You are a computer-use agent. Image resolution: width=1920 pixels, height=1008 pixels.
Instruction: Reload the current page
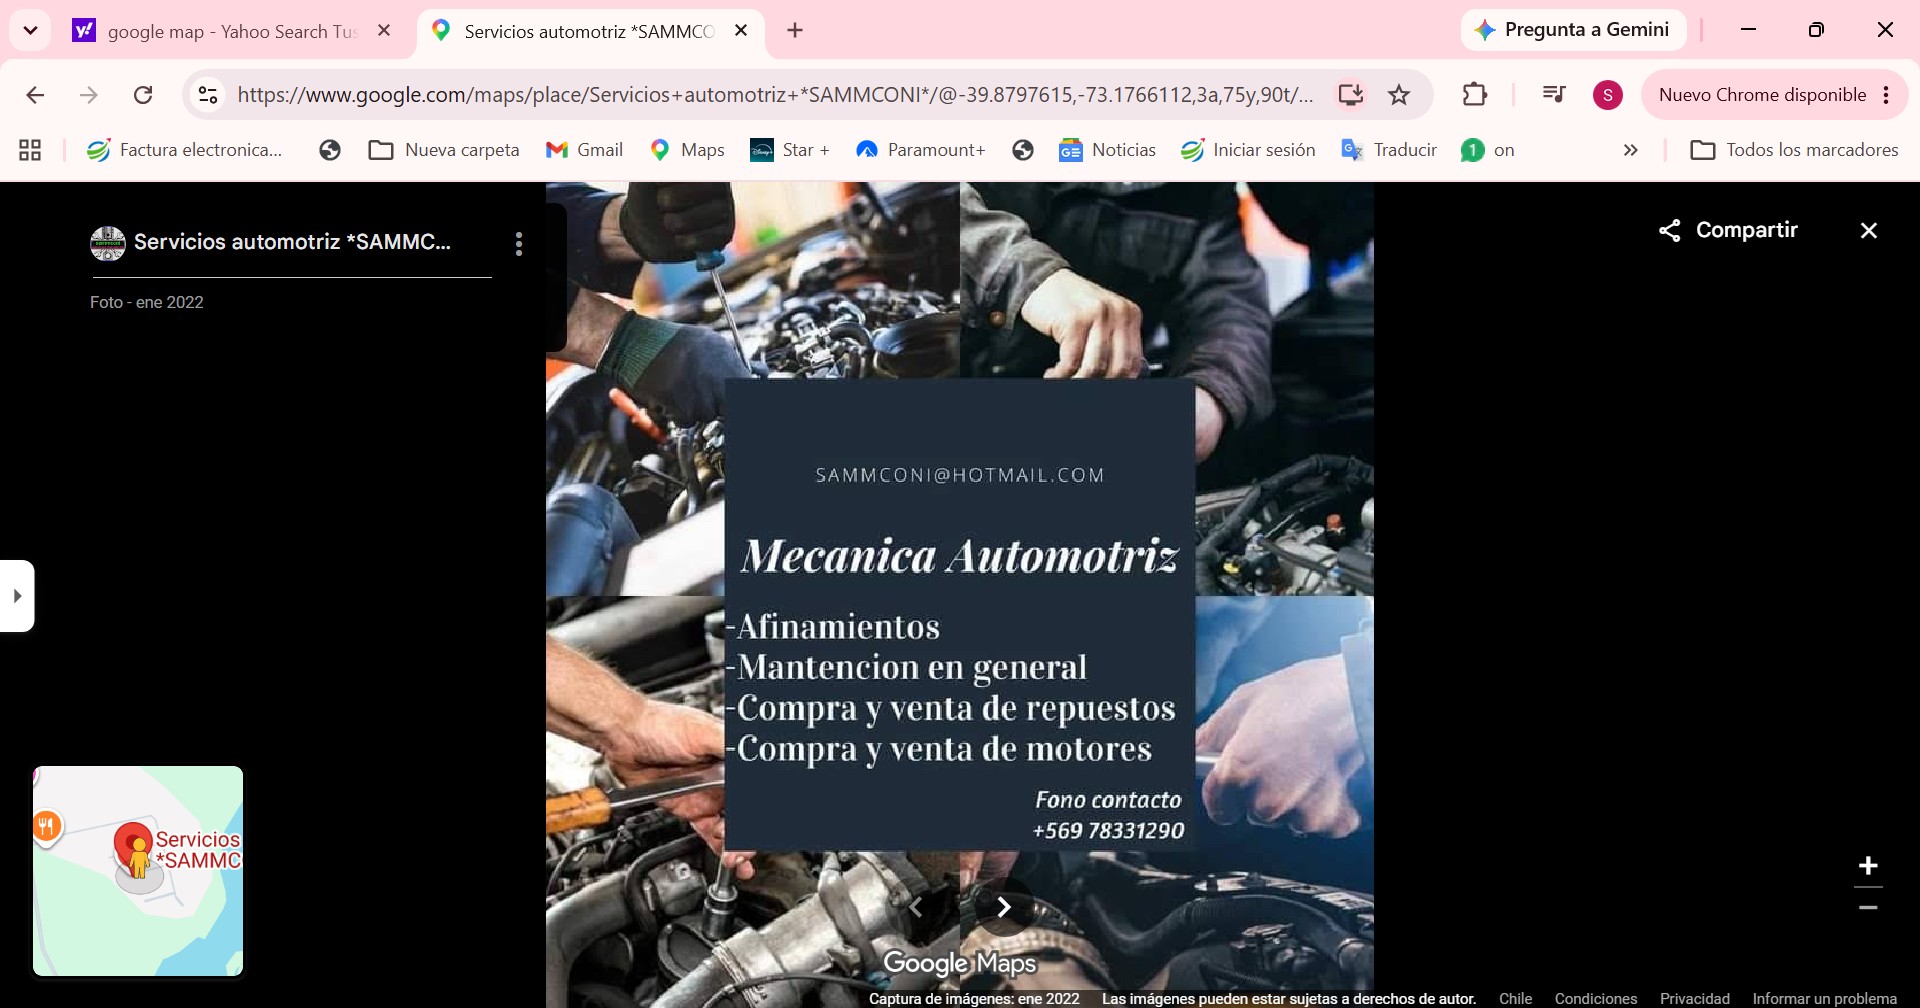pyautogui.click(x=143, y=95)
